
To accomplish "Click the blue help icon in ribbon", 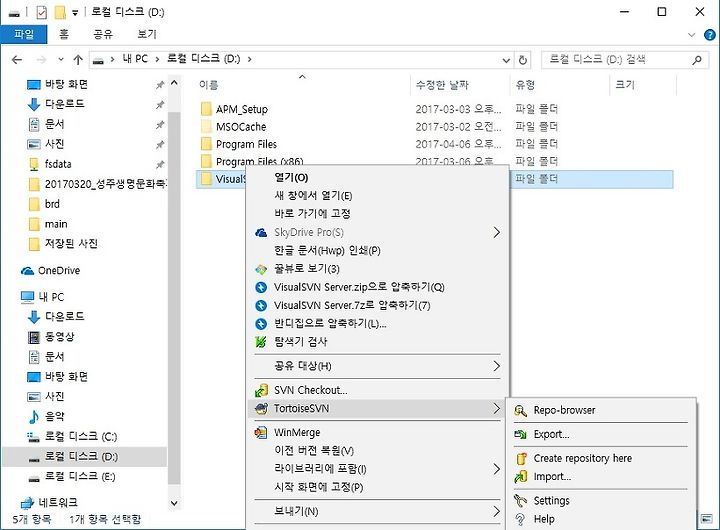I will (709, 34).
